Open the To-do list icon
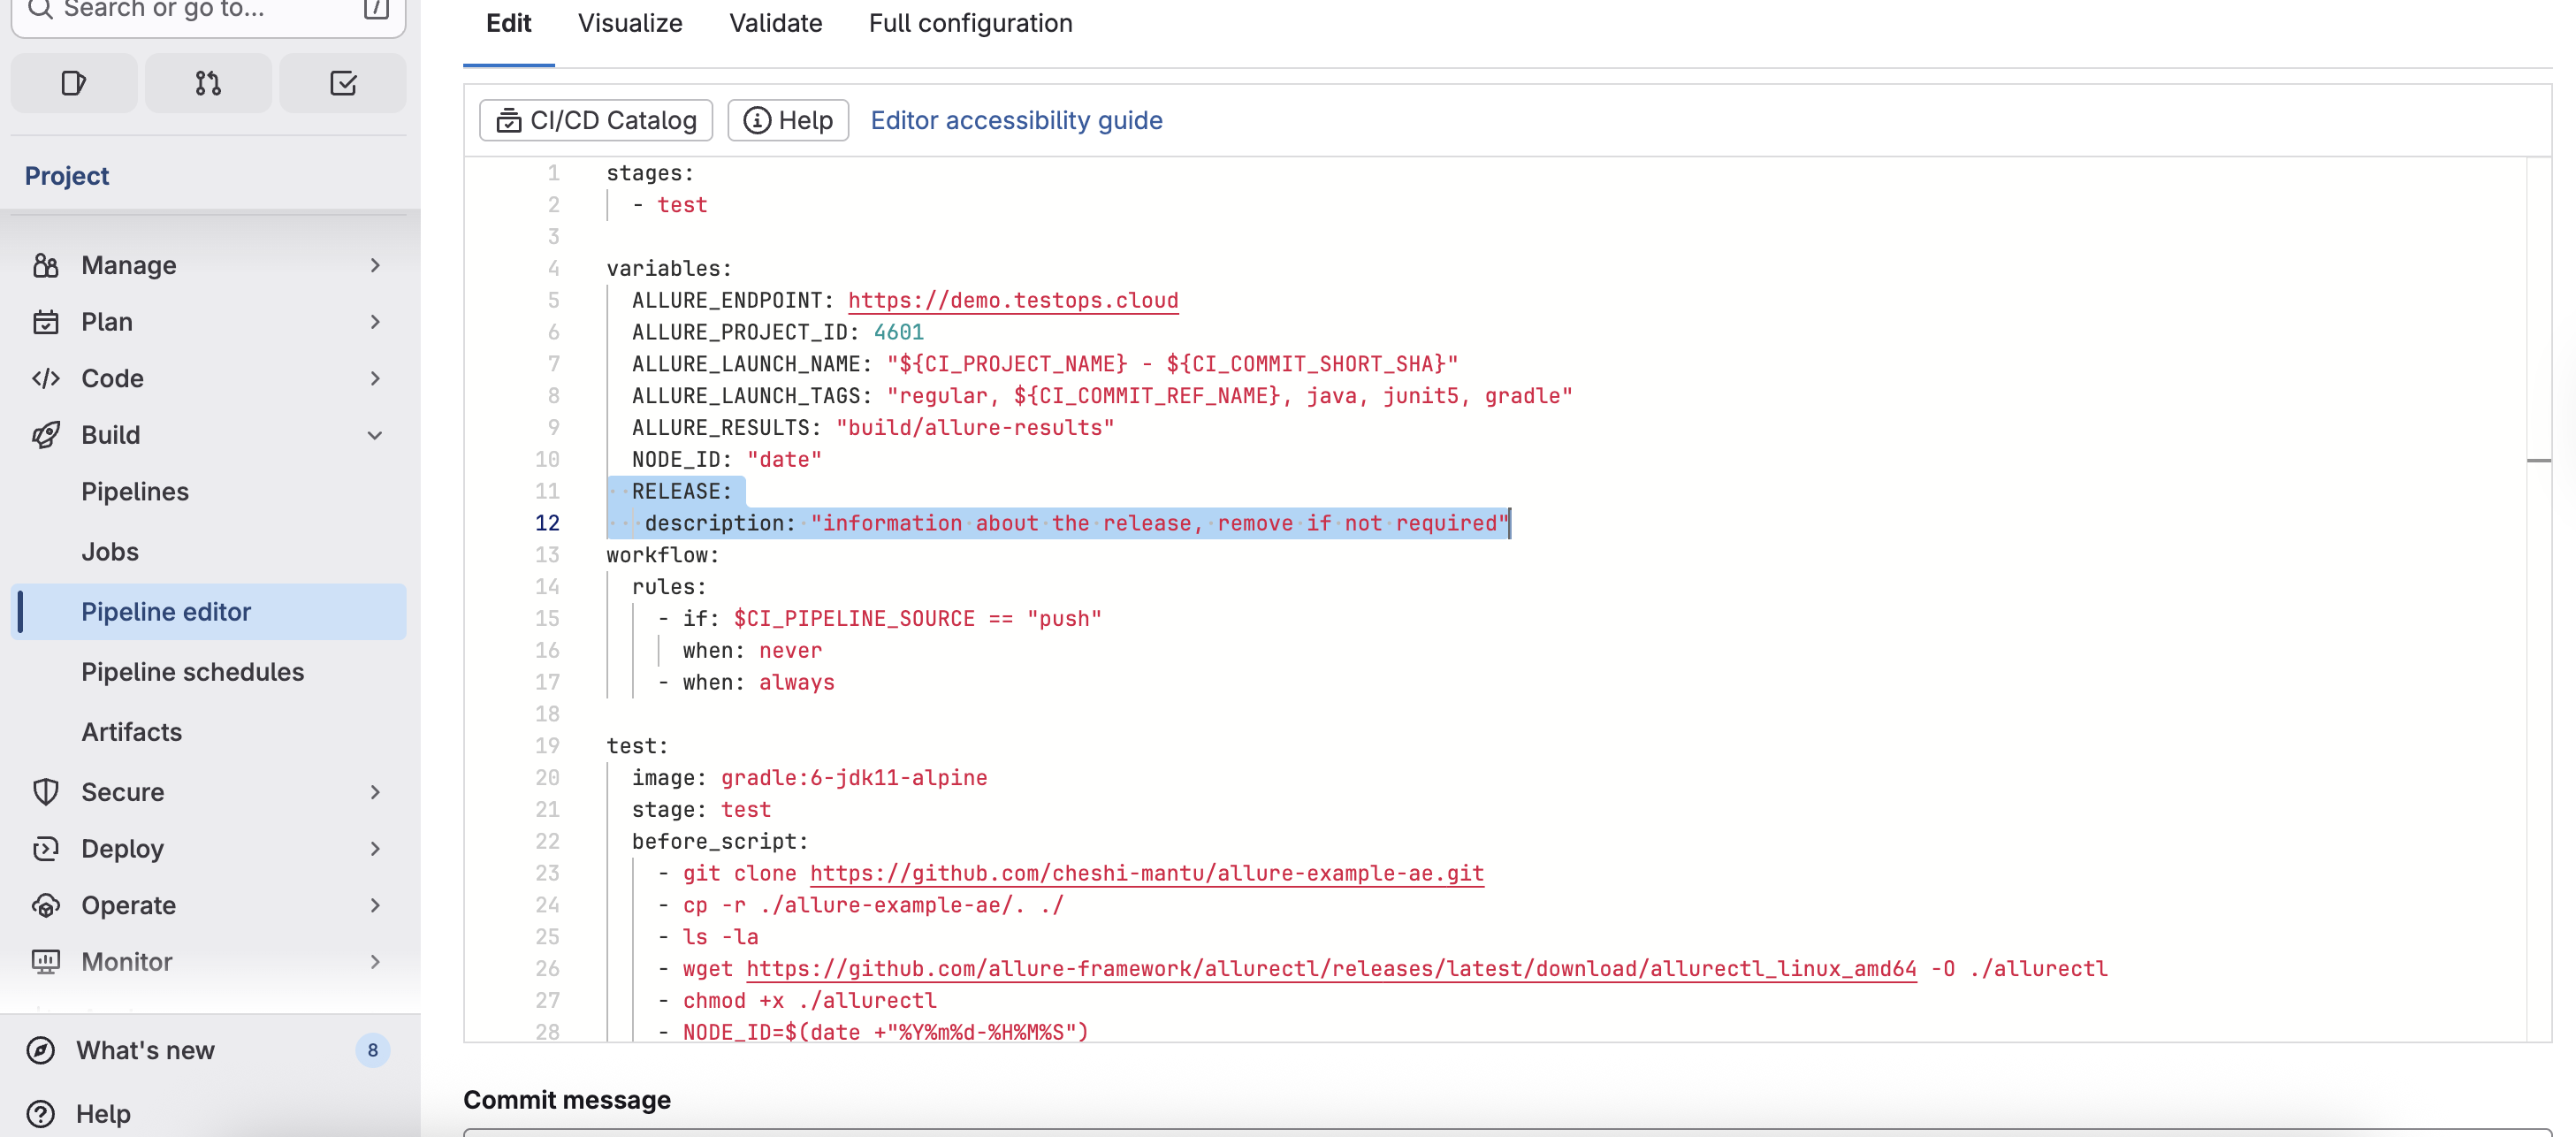The image size is (2576, 1137). [x=342, y=82]
